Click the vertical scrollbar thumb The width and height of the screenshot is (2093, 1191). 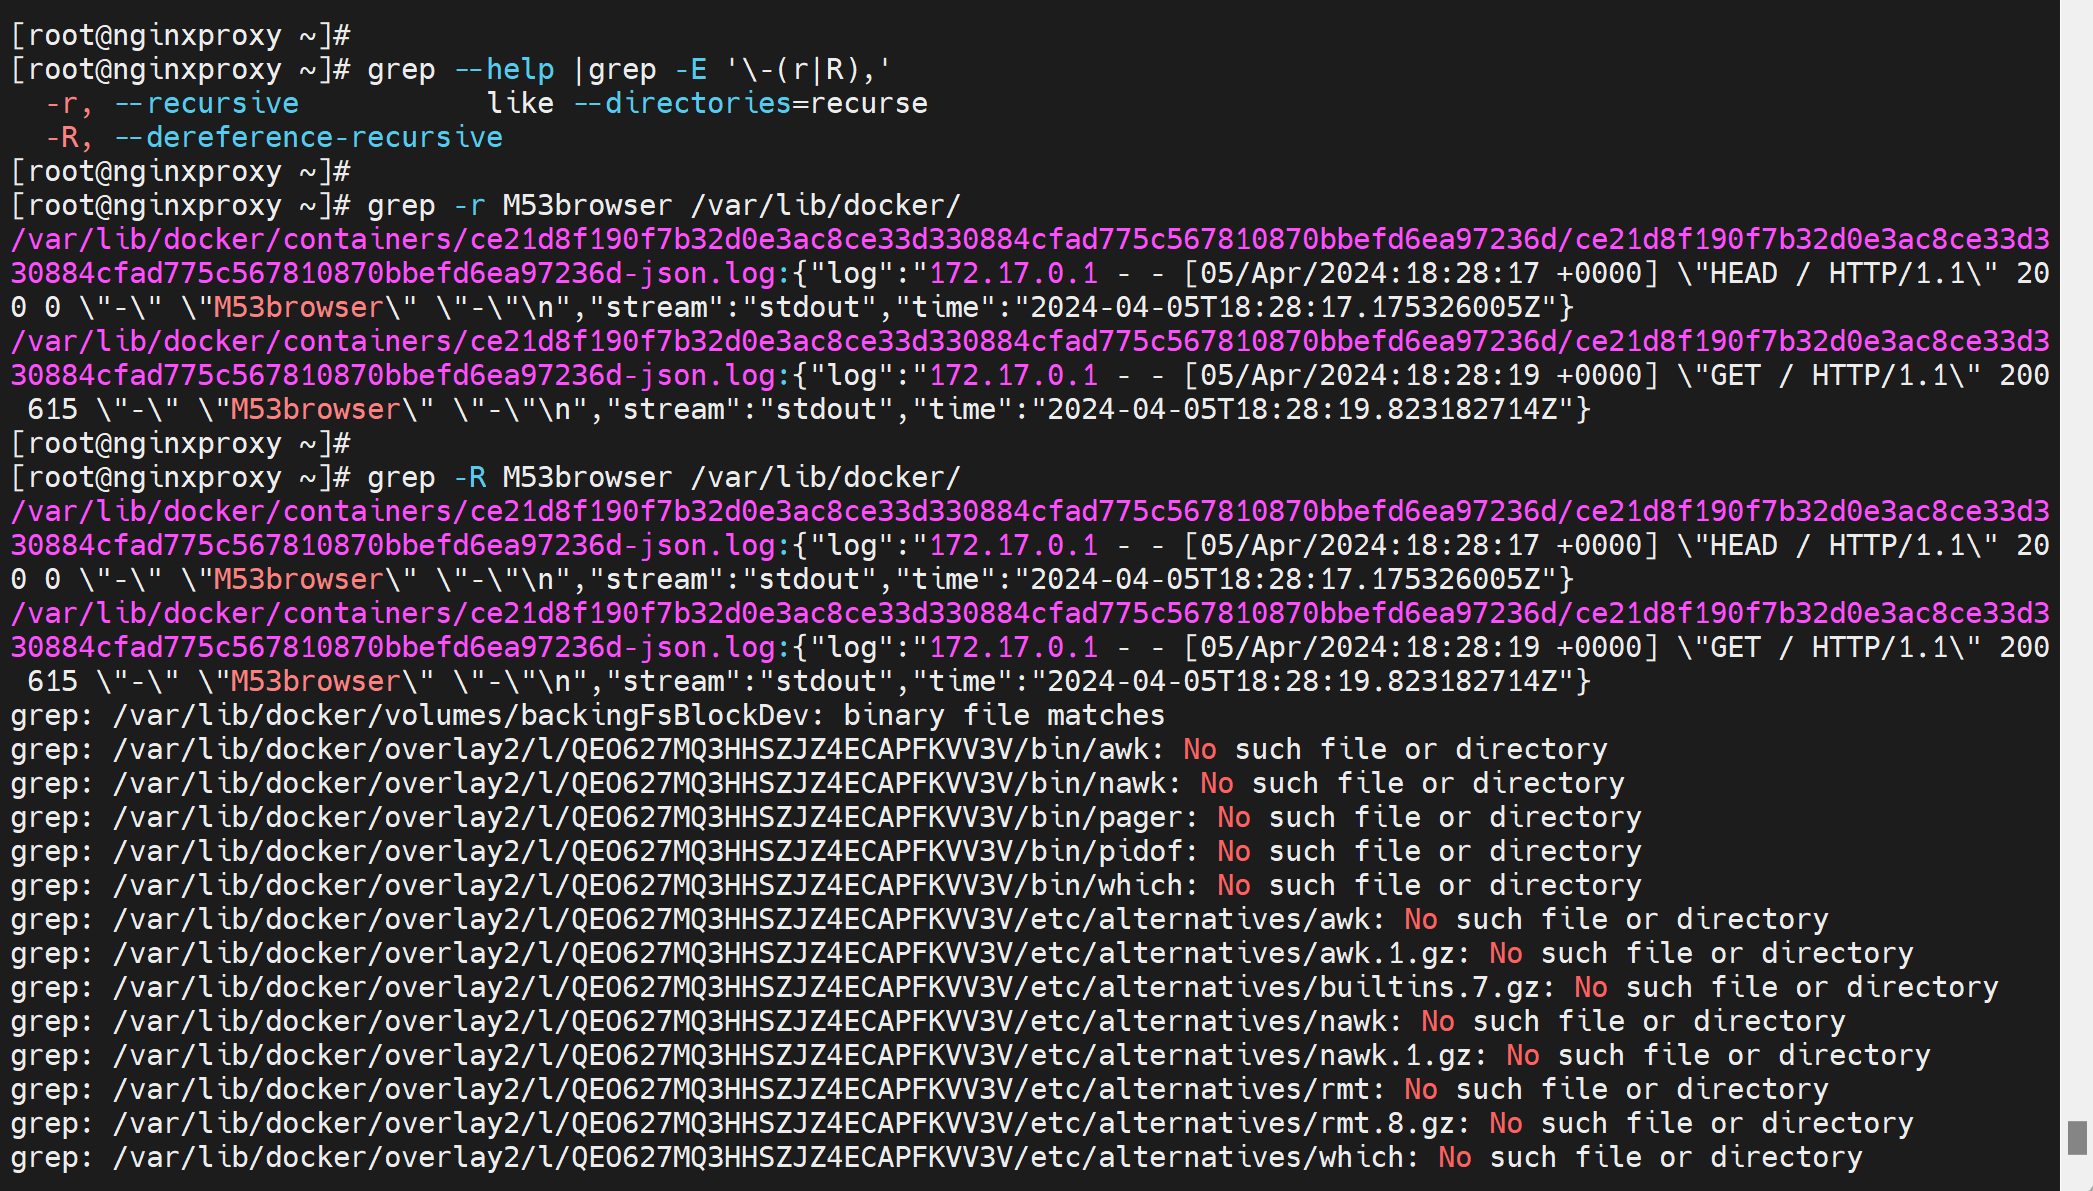2077,1138
